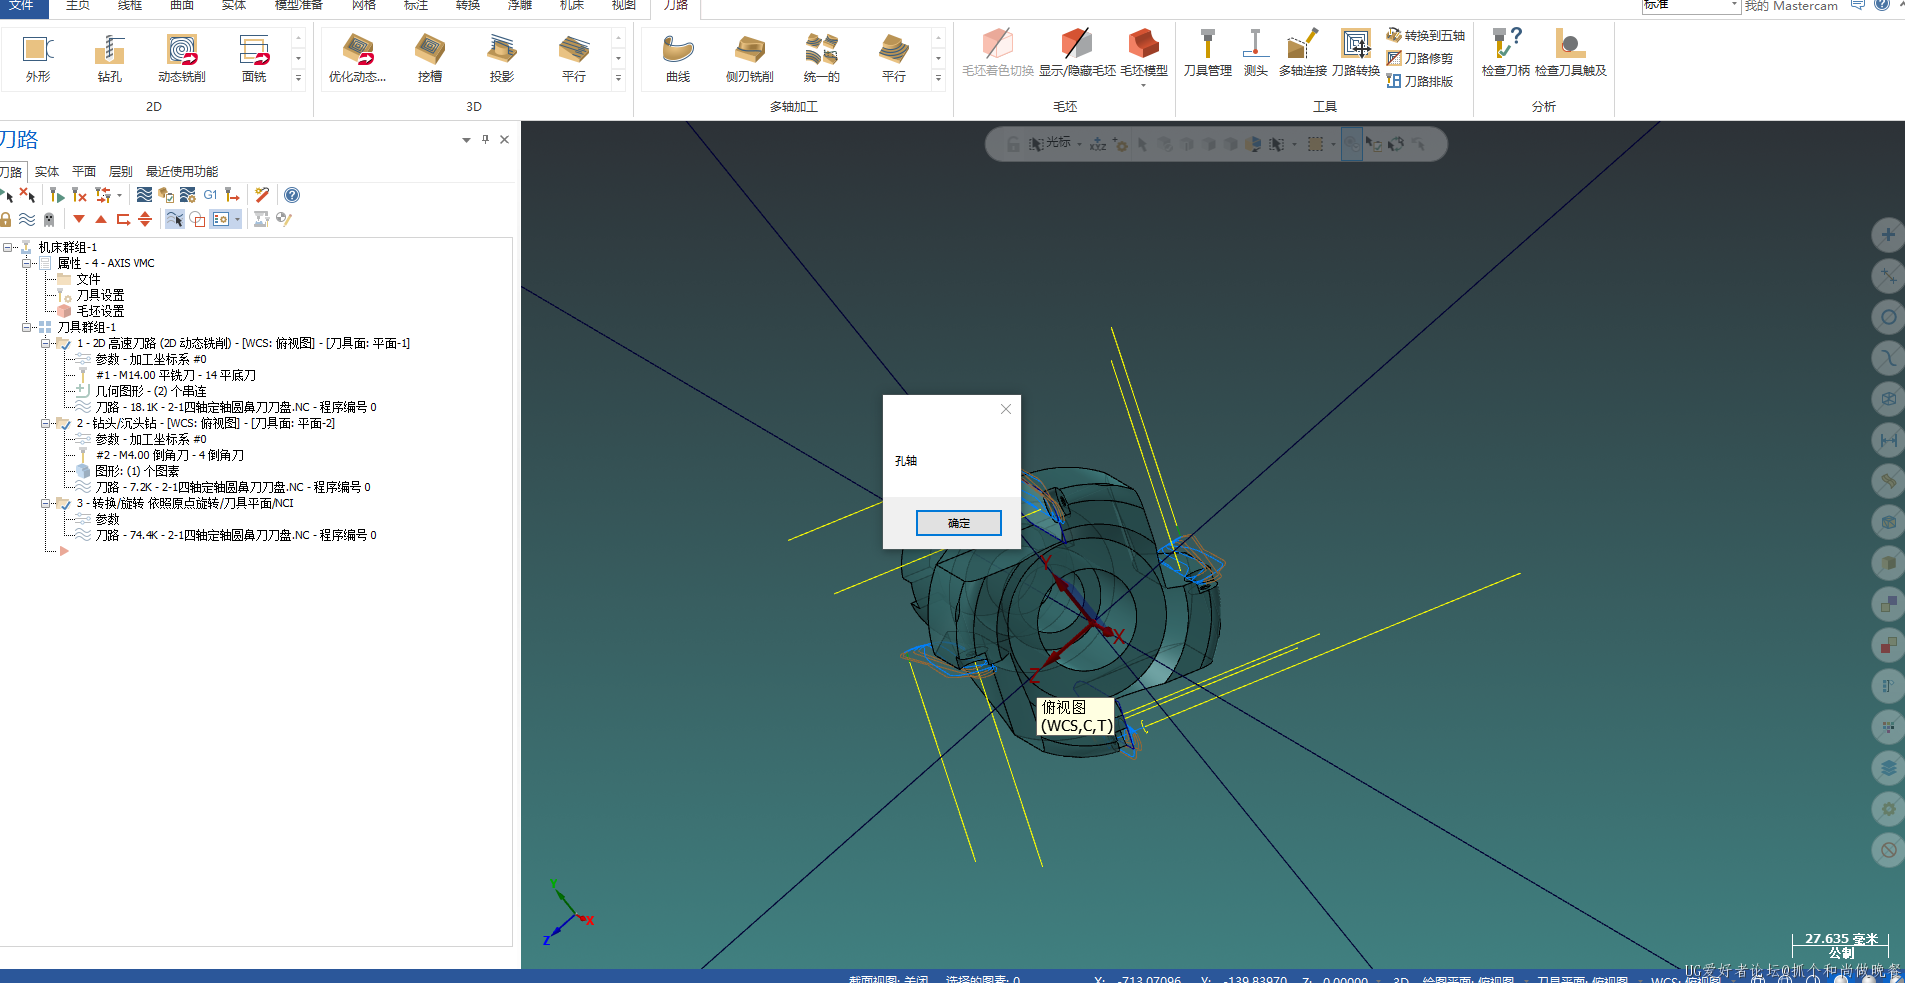Screen dimensions: 1905x983
Task: Switch to the 层别 panel tab
Action: pos(121,172)
